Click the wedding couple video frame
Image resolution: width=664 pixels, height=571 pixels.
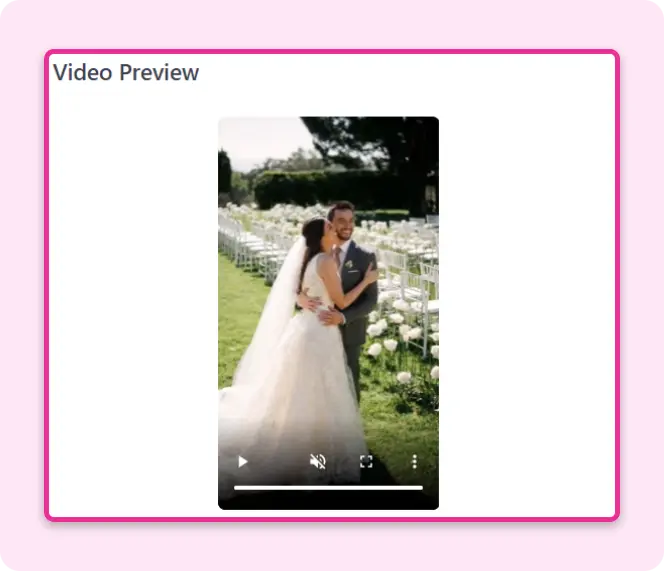pyautogui.click(x=328, y=313)
